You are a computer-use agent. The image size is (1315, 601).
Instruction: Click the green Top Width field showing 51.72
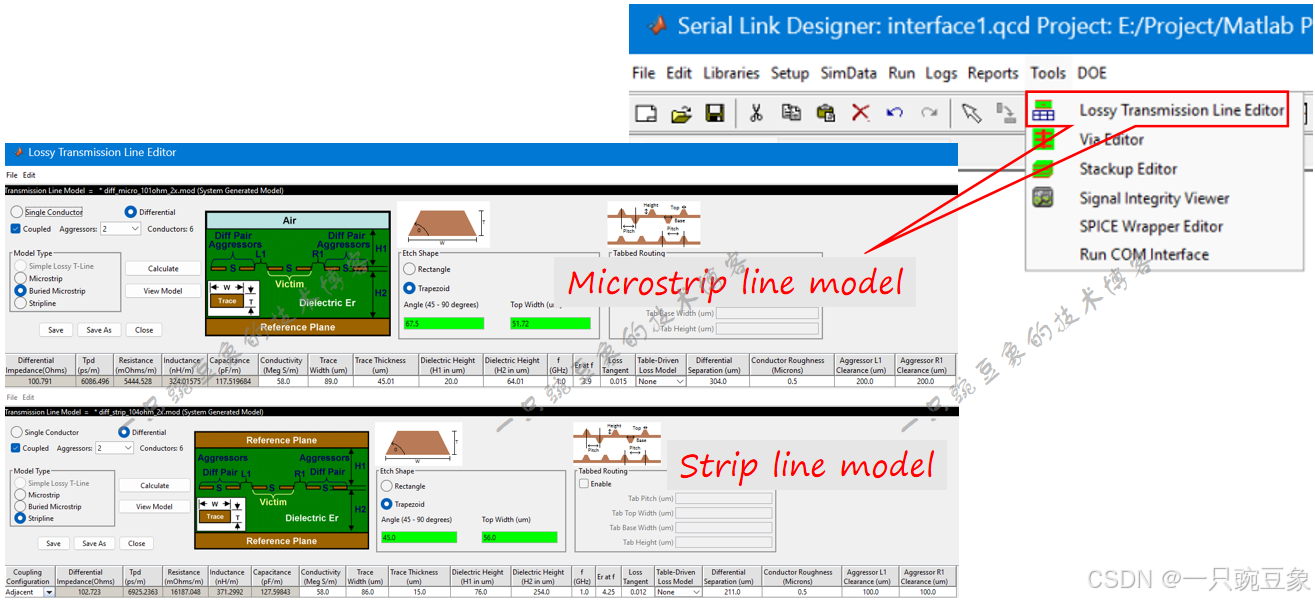[x=550, y=324]
